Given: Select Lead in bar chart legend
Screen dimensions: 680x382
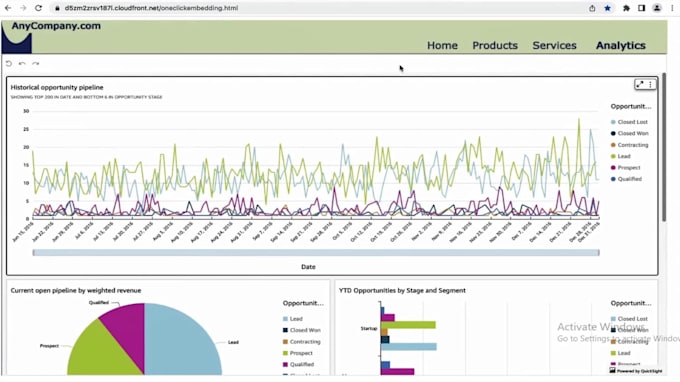Looking at the screenshot, I should pos(621,353).
